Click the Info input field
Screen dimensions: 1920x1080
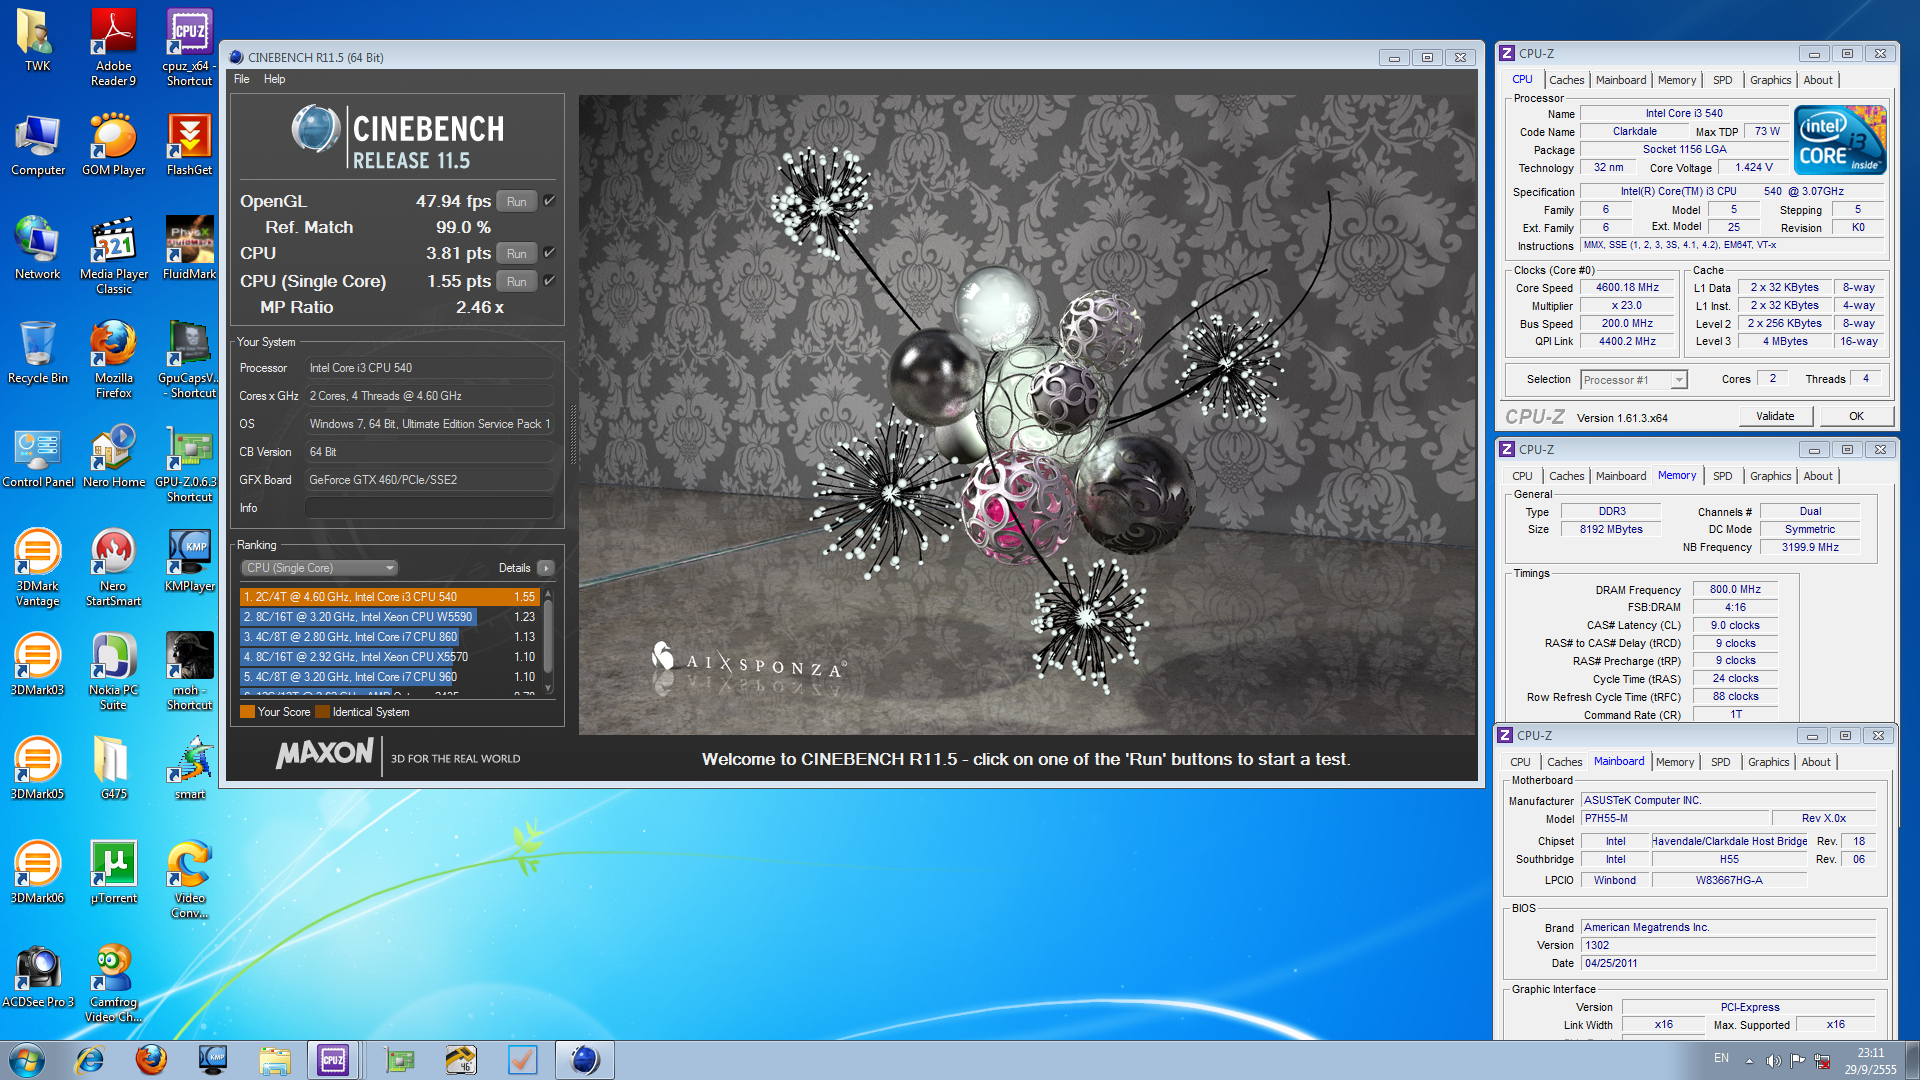tap(429, 508)
